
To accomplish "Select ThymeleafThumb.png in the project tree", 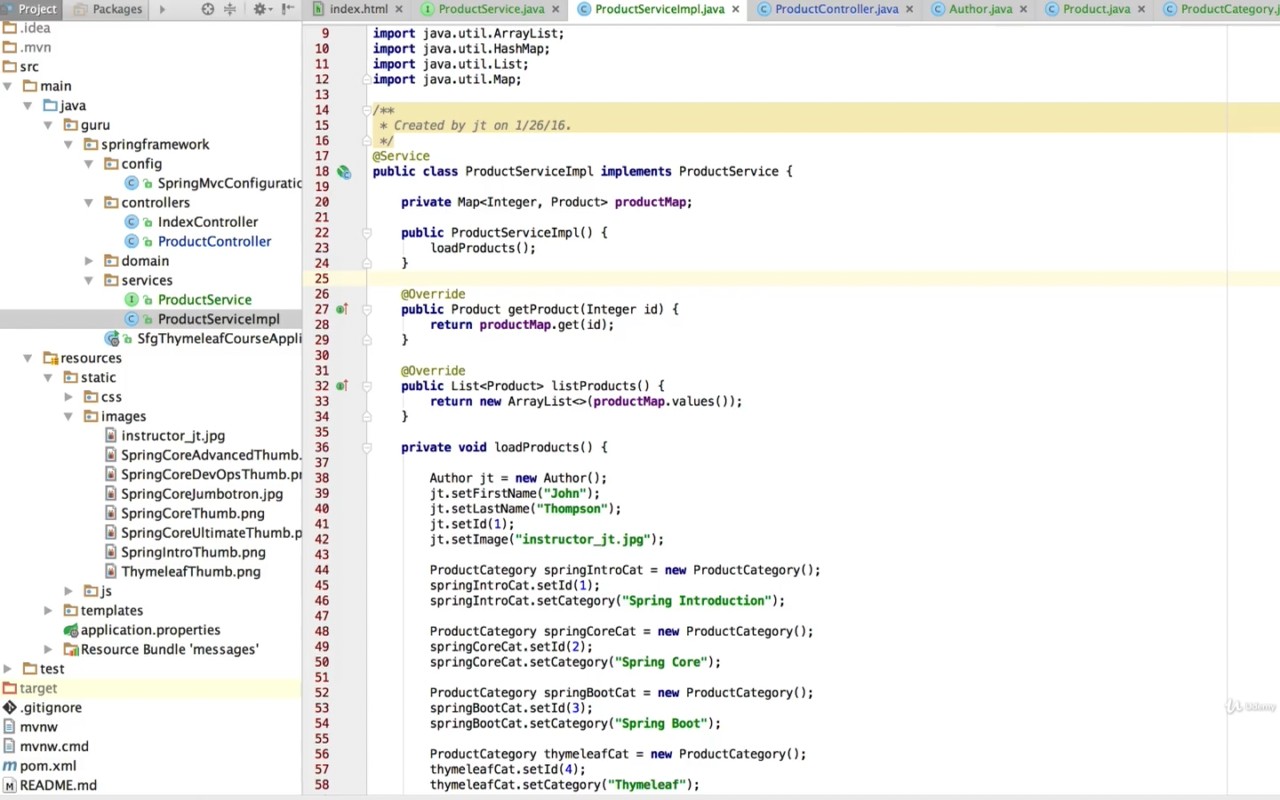I will pyautogui.click(x=191, y=572).
